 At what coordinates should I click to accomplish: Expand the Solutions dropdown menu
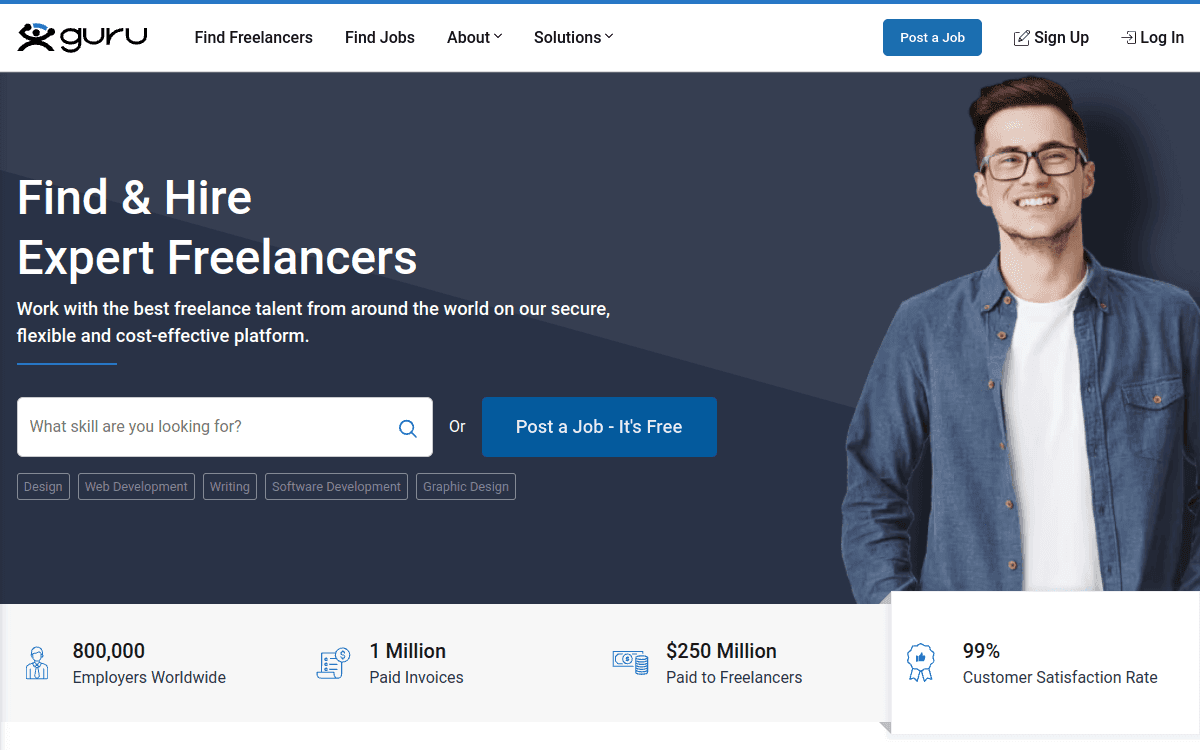click(x=573, y=37)
